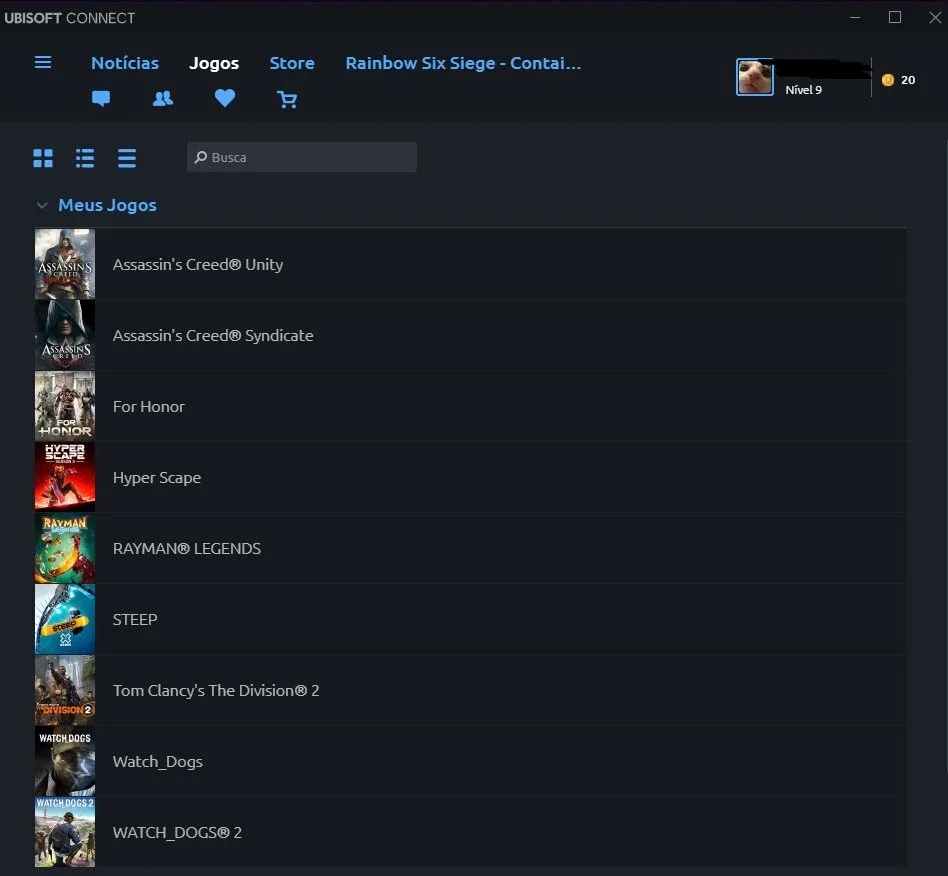Open the chat messages icon

click(101, 98)
